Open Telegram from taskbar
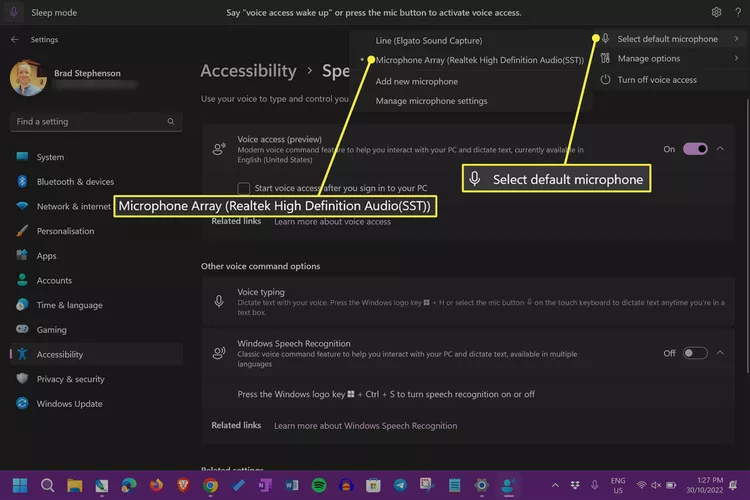Image resolution: width=750 pixels, height=500 pixels. (400, 486)
